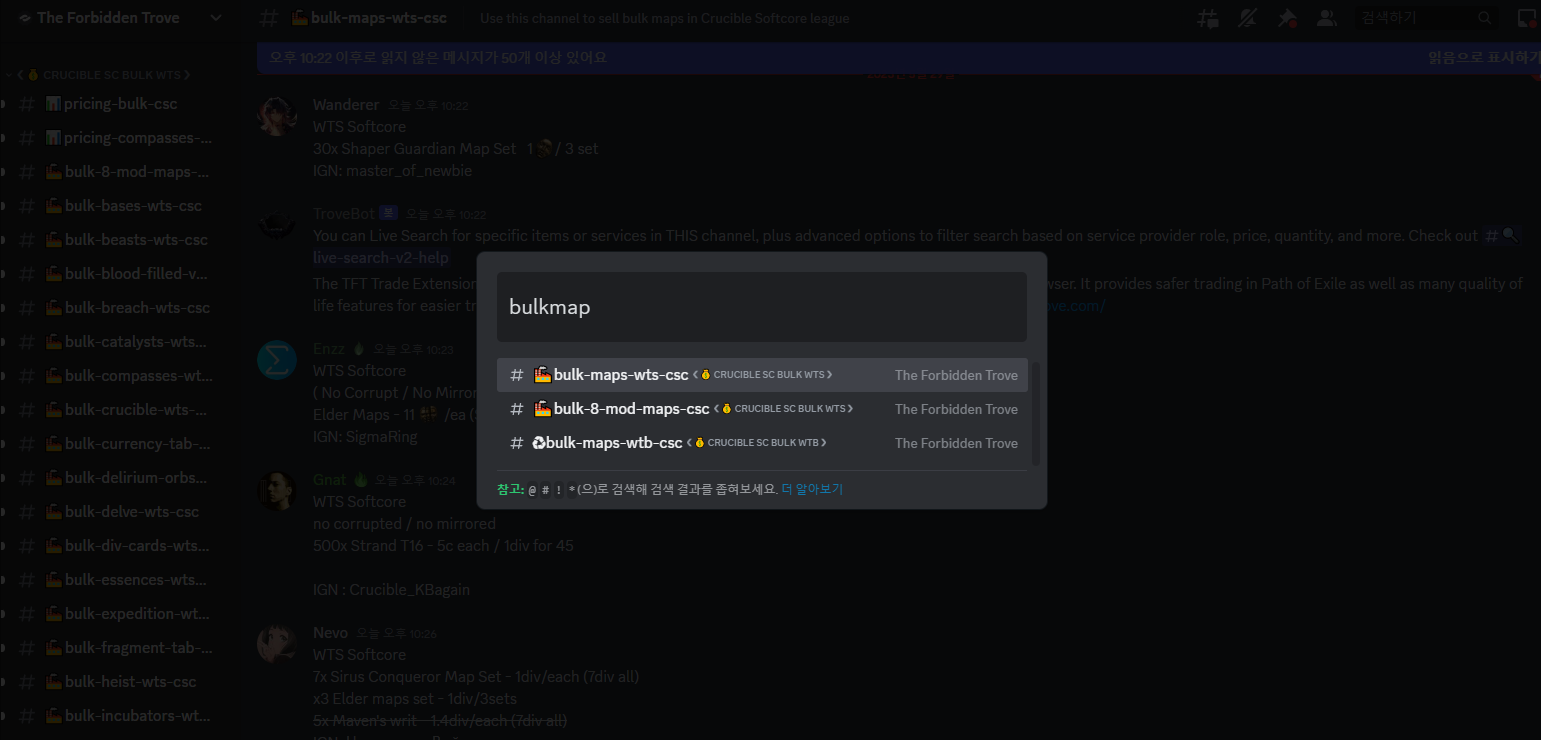Screen dimensions: 1541x740
Task: Click the username TroveBot
Action: [343, 213]
